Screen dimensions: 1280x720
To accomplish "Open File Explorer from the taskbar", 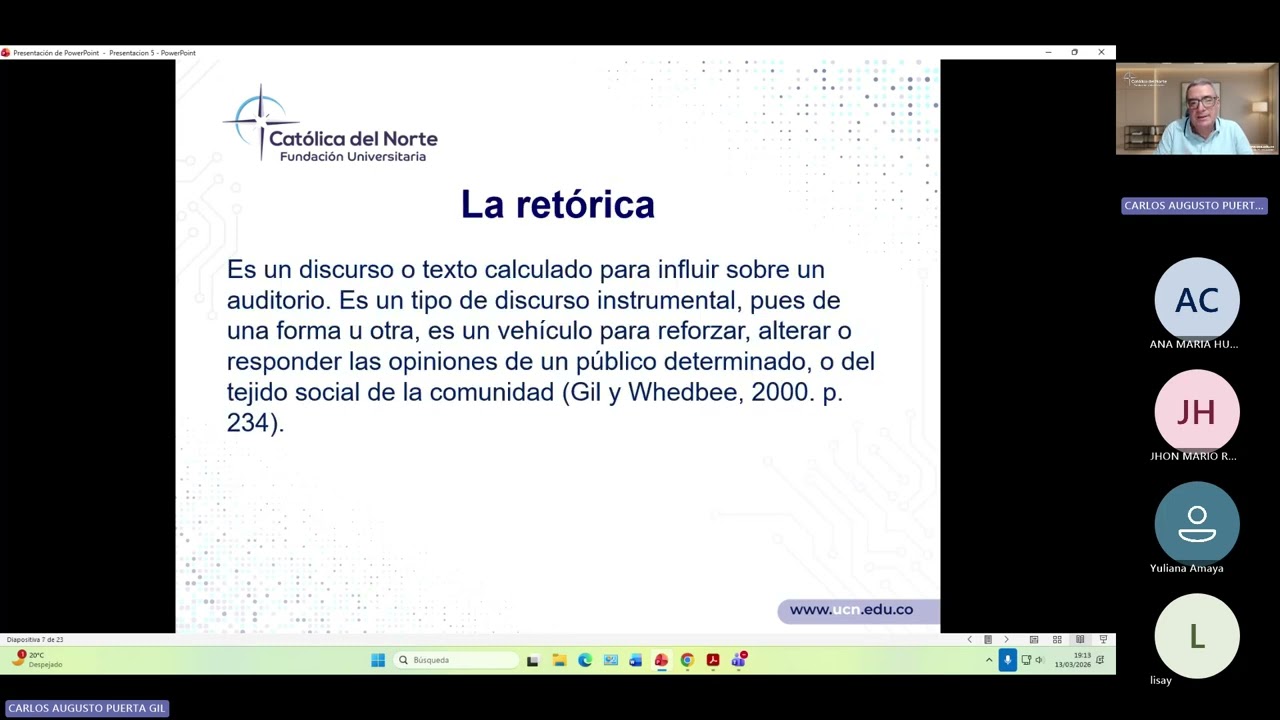I will [x=559, y=660].
